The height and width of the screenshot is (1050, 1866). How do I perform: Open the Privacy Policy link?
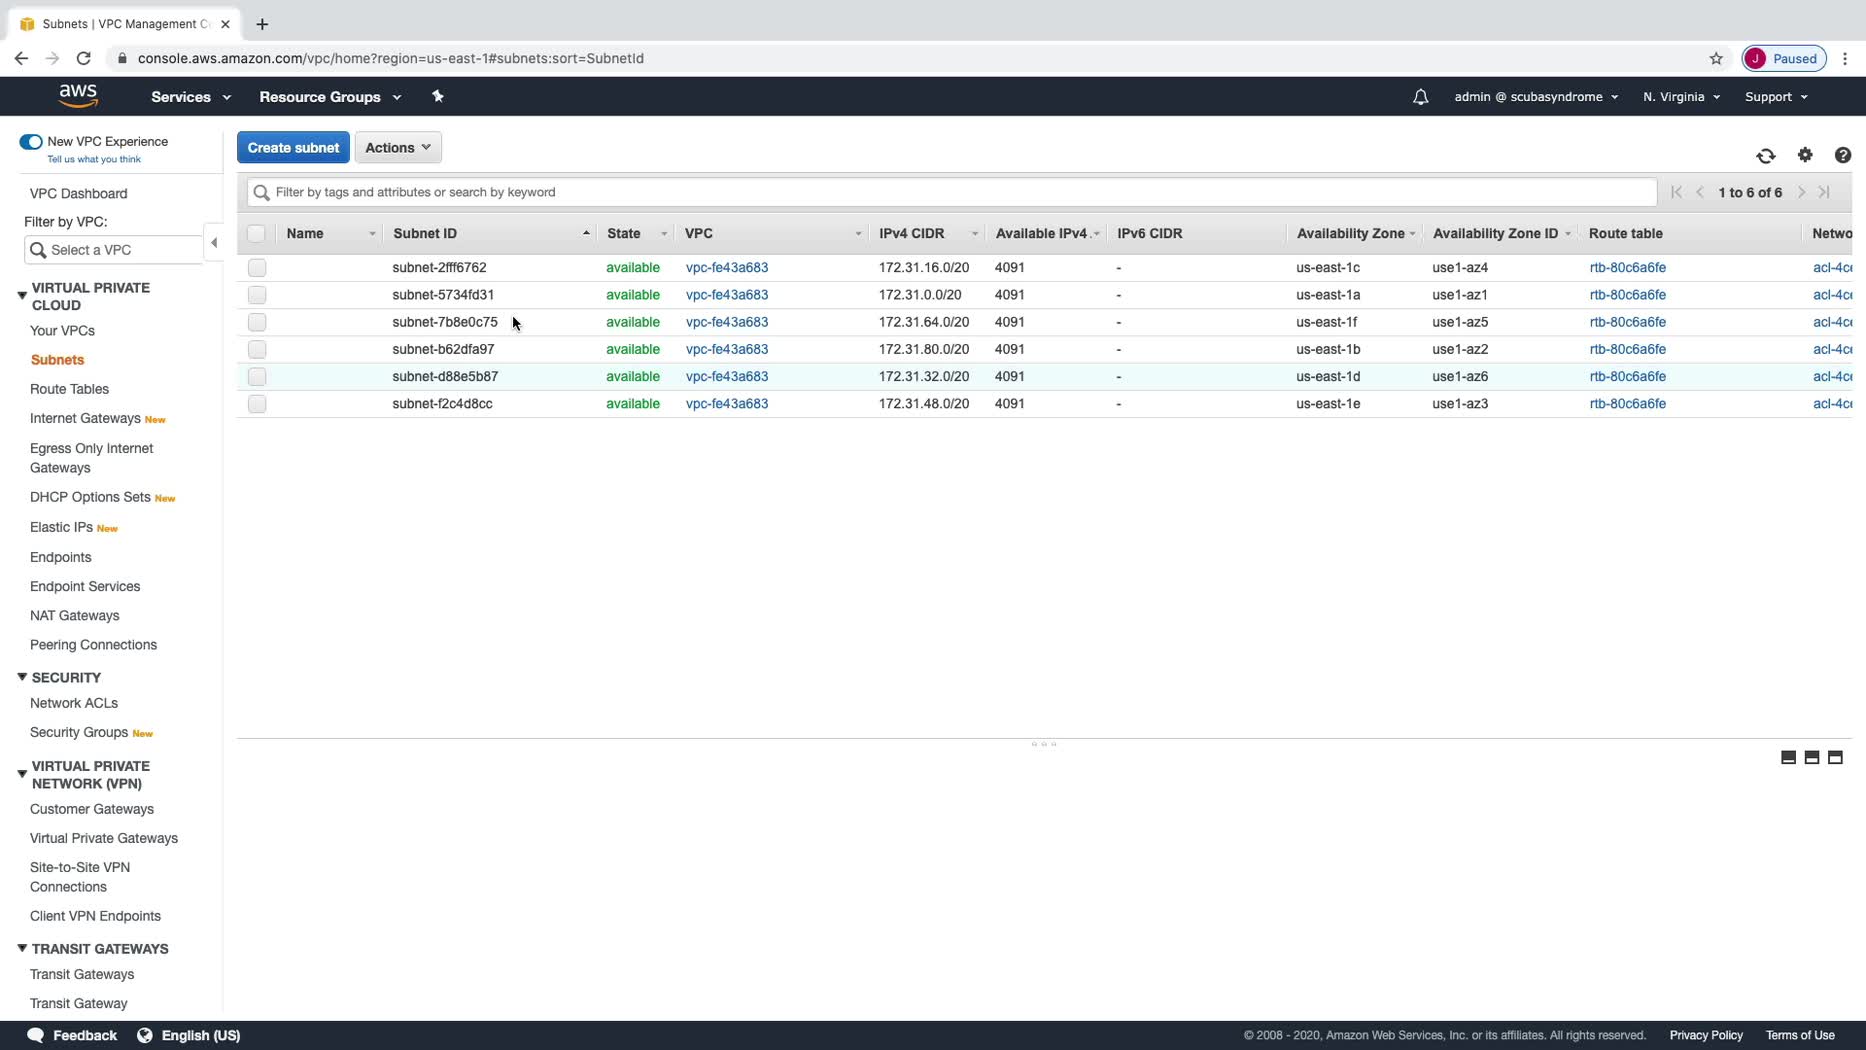click(1706, 1035)
